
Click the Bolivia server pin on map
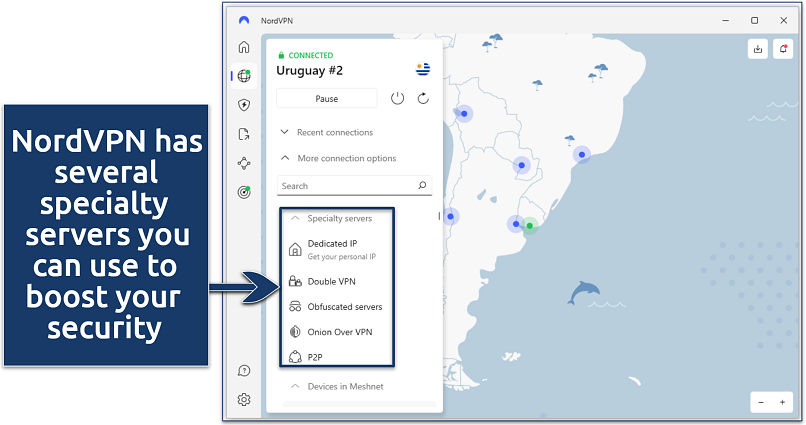point(464,114)
